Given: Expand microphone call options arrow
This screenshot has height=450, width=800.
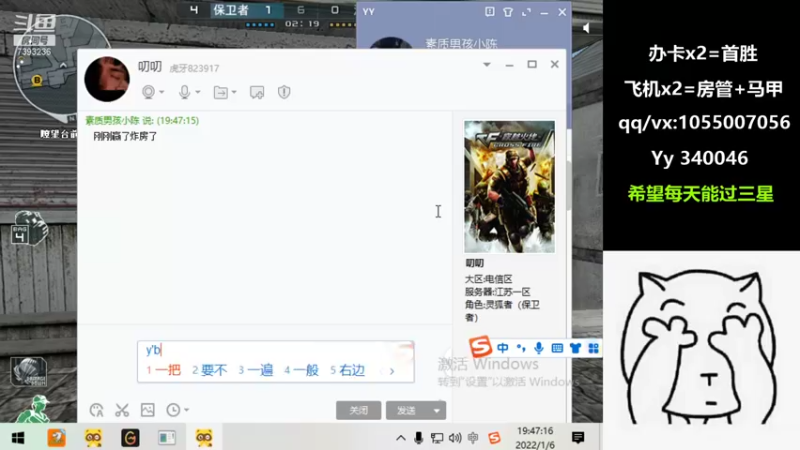Looking at the screenshot, I should 198,92.
